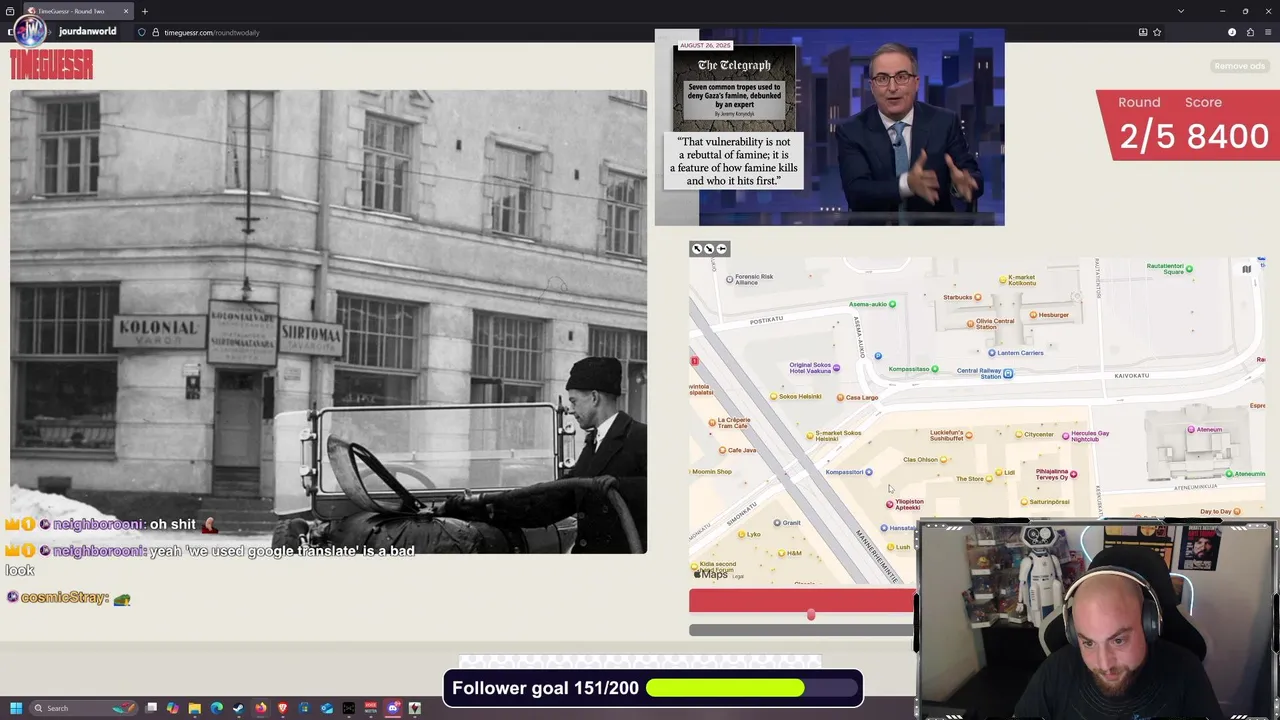
Task: Click Hesburger marker on map
Action: (x=1031, y=315)
